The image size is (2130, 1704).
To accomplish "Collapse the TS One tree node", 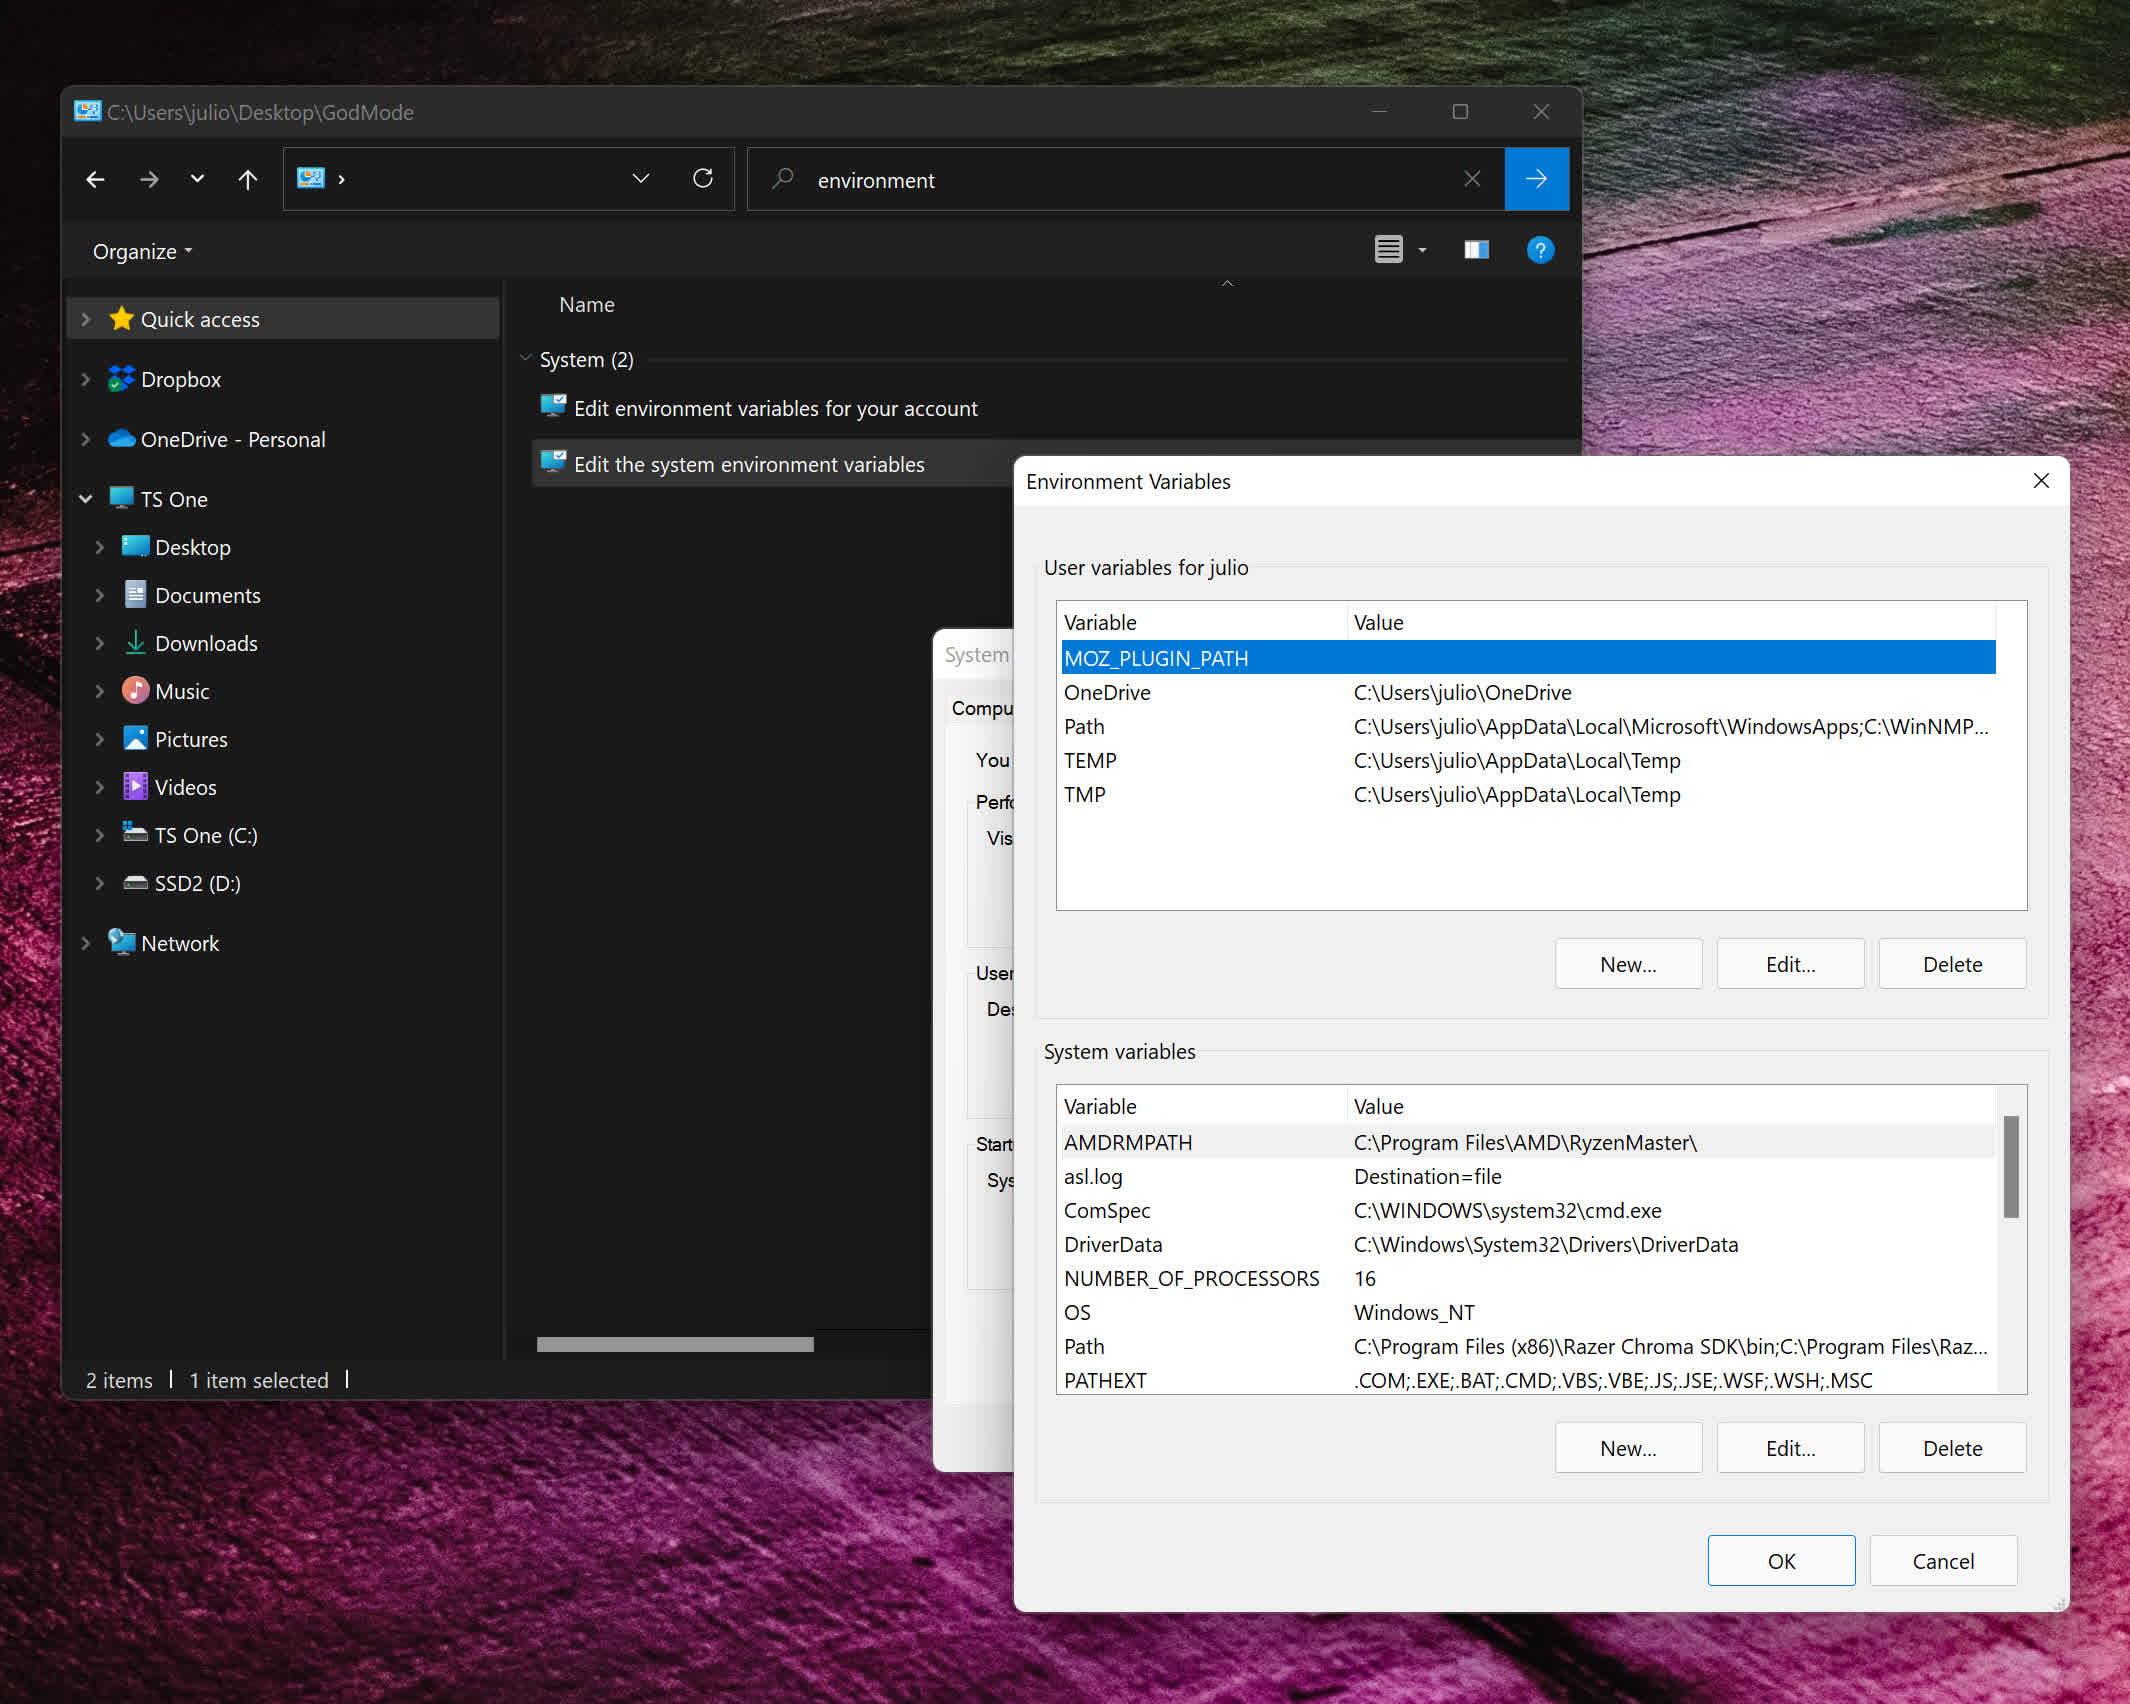I will 86,499.
